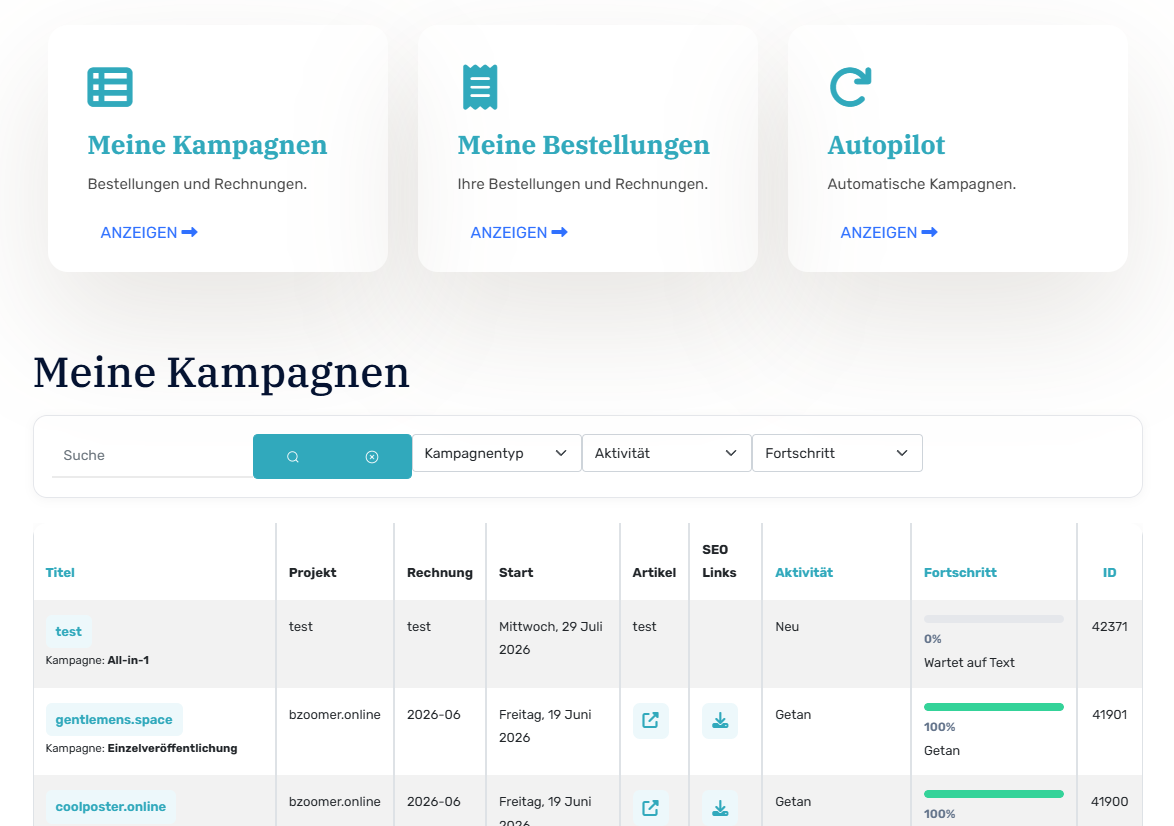Screen dimensions: 1174x826
Task: Clear search with the circled X icon
Action: (x=372, y=457)
